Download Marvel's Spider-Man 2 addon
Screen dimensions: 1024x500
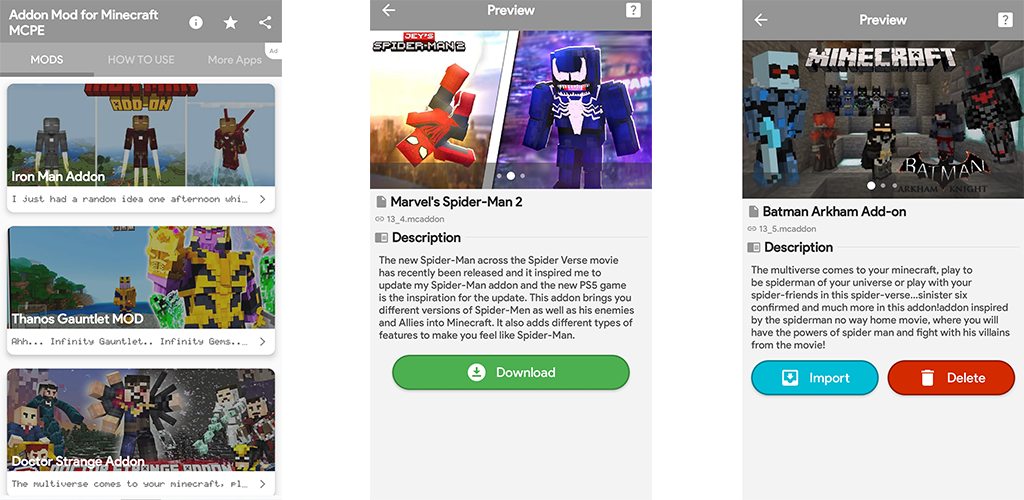[x=511, y=373]
